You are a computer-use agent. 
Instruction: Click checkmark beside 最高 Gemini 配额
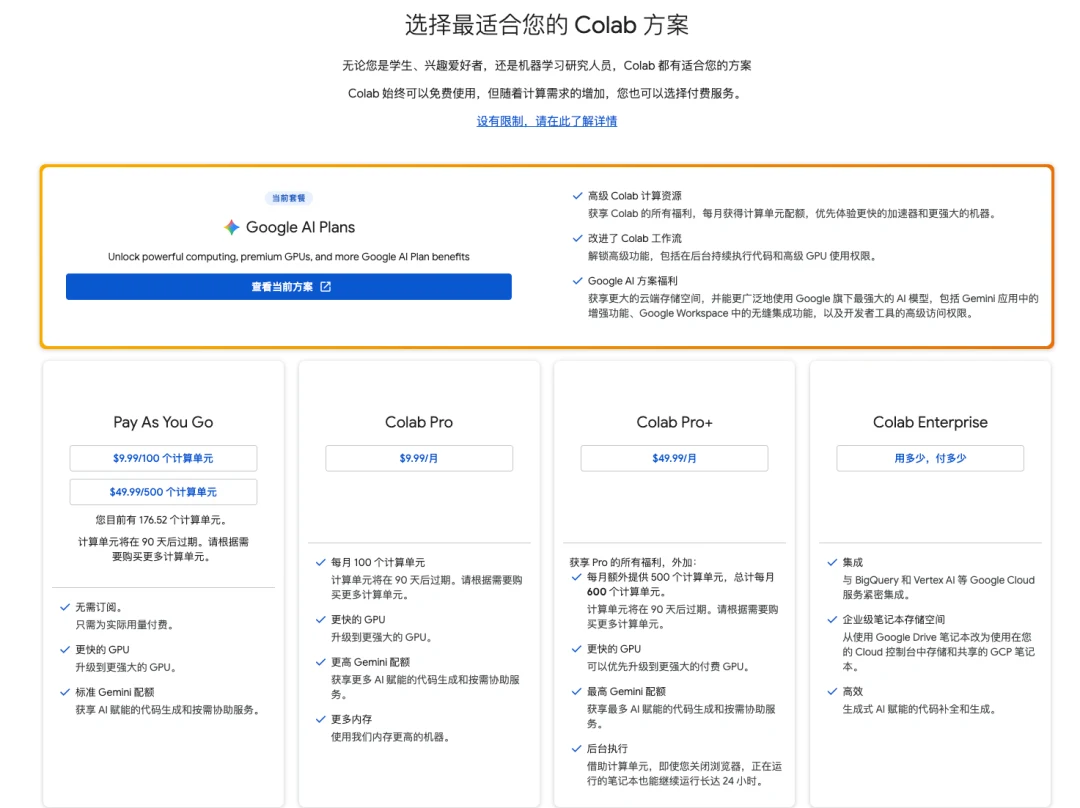(x=577, y=691)
